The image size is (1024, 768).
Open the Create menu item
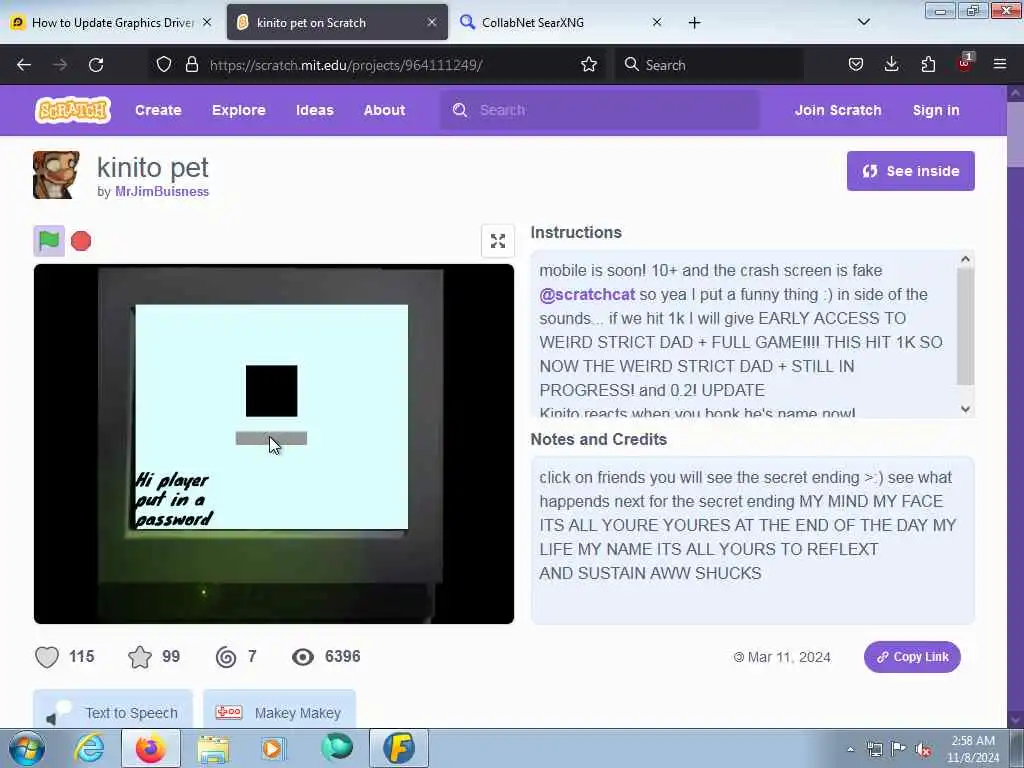(158, 110)
